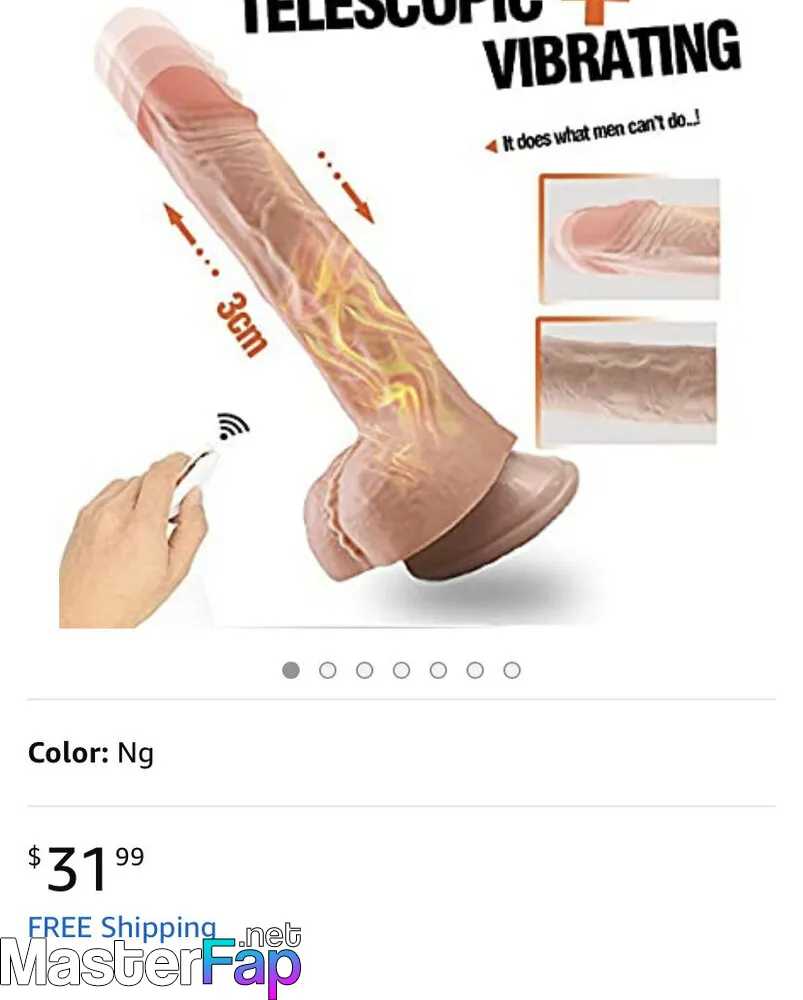Click the wireless signal icon above the remote
The height and width of the screenshot is (1000, 803).
(x=233, y=425)
